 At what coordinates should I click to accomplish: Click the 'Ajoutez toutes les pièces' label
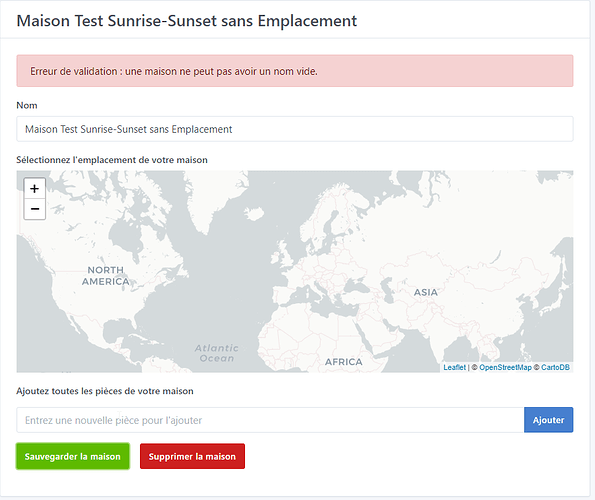click(x=105, y=391)
